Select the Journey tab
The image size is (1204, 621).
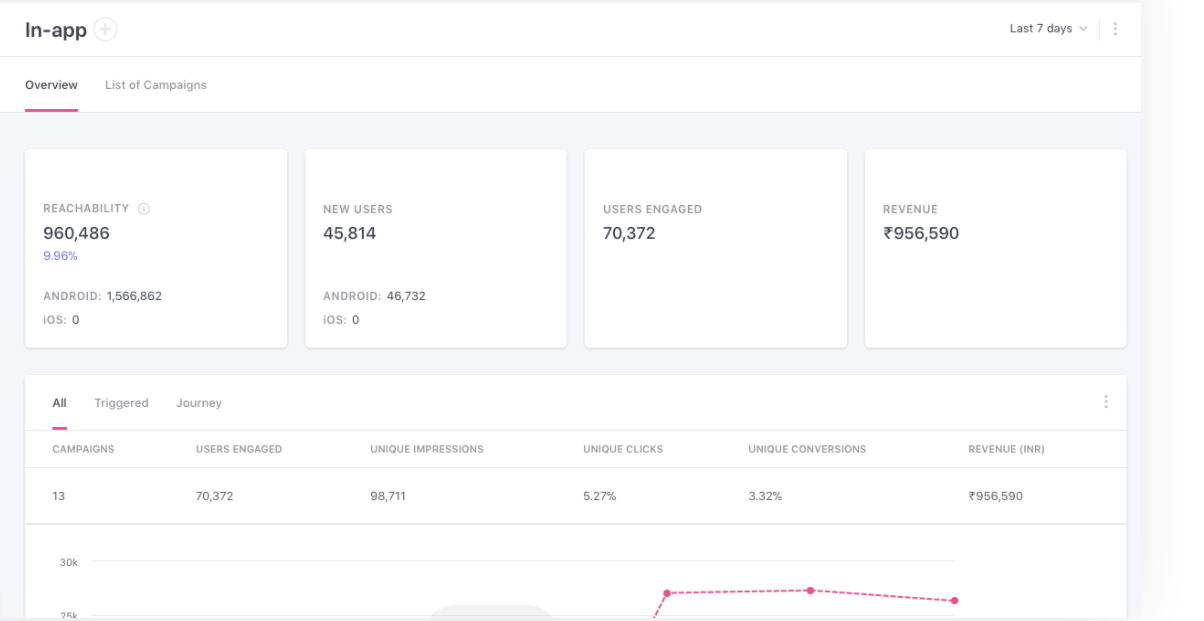pyautogui.click(x=199, y=403)
